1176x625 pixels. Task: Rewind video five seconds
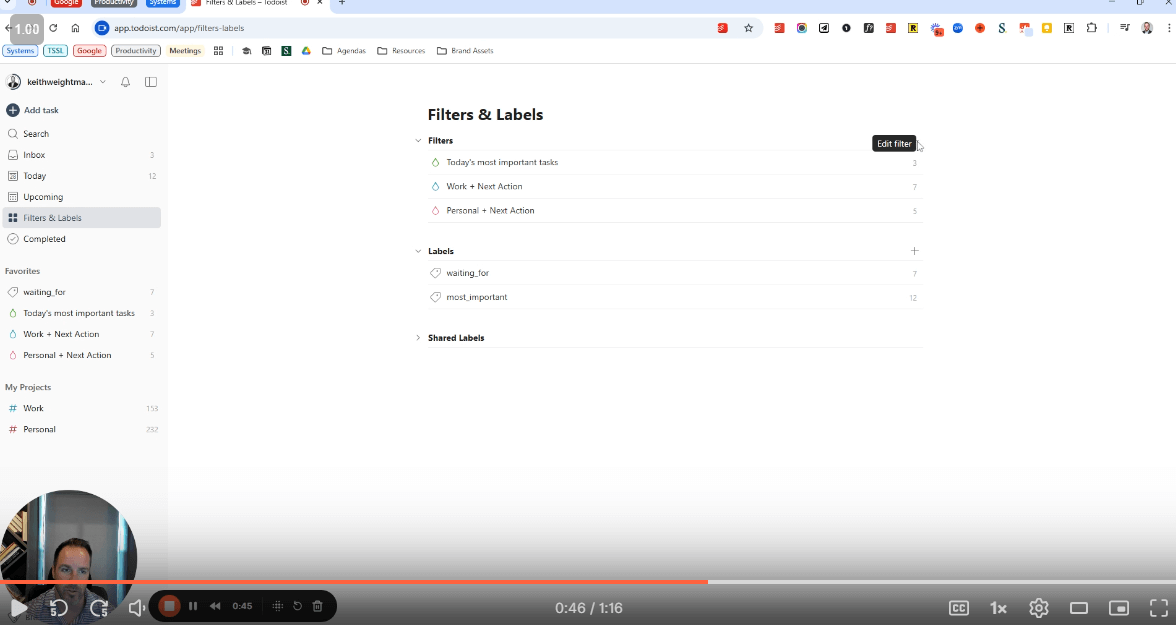[x=58, y=608]
